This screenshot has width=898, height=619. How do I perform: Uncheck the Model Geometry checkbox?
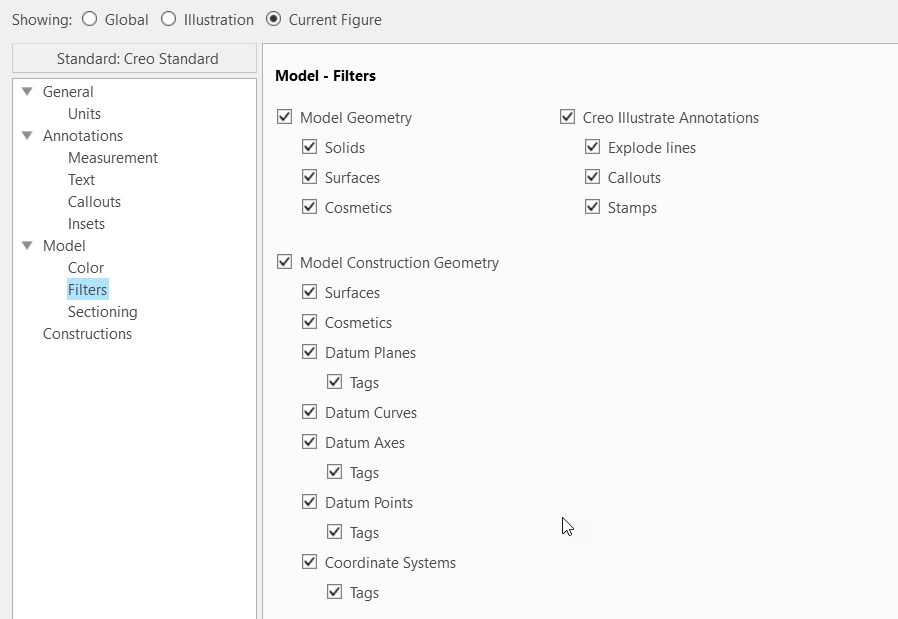[283, 117]
